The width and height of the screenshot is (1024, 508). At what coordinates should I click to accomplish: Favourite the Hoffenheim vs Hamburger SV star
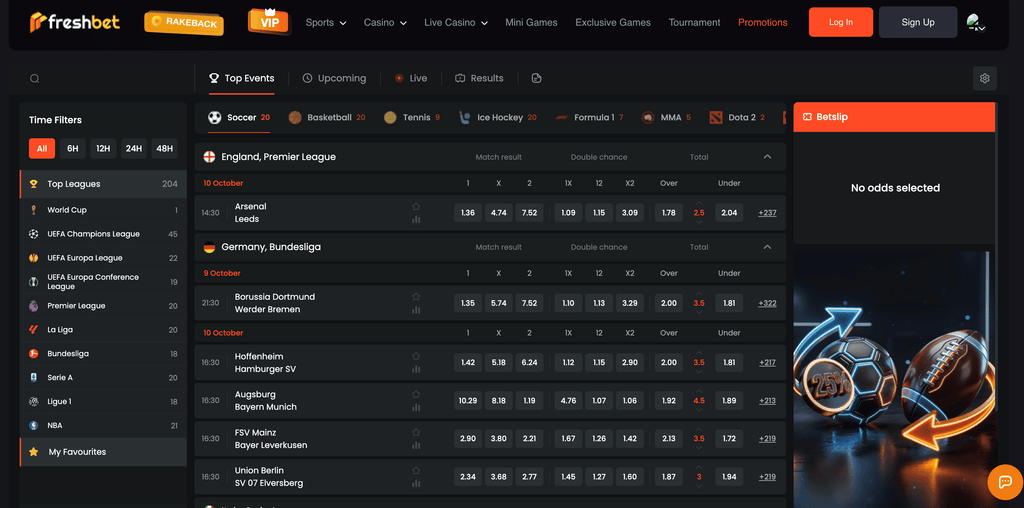point(416,357)
